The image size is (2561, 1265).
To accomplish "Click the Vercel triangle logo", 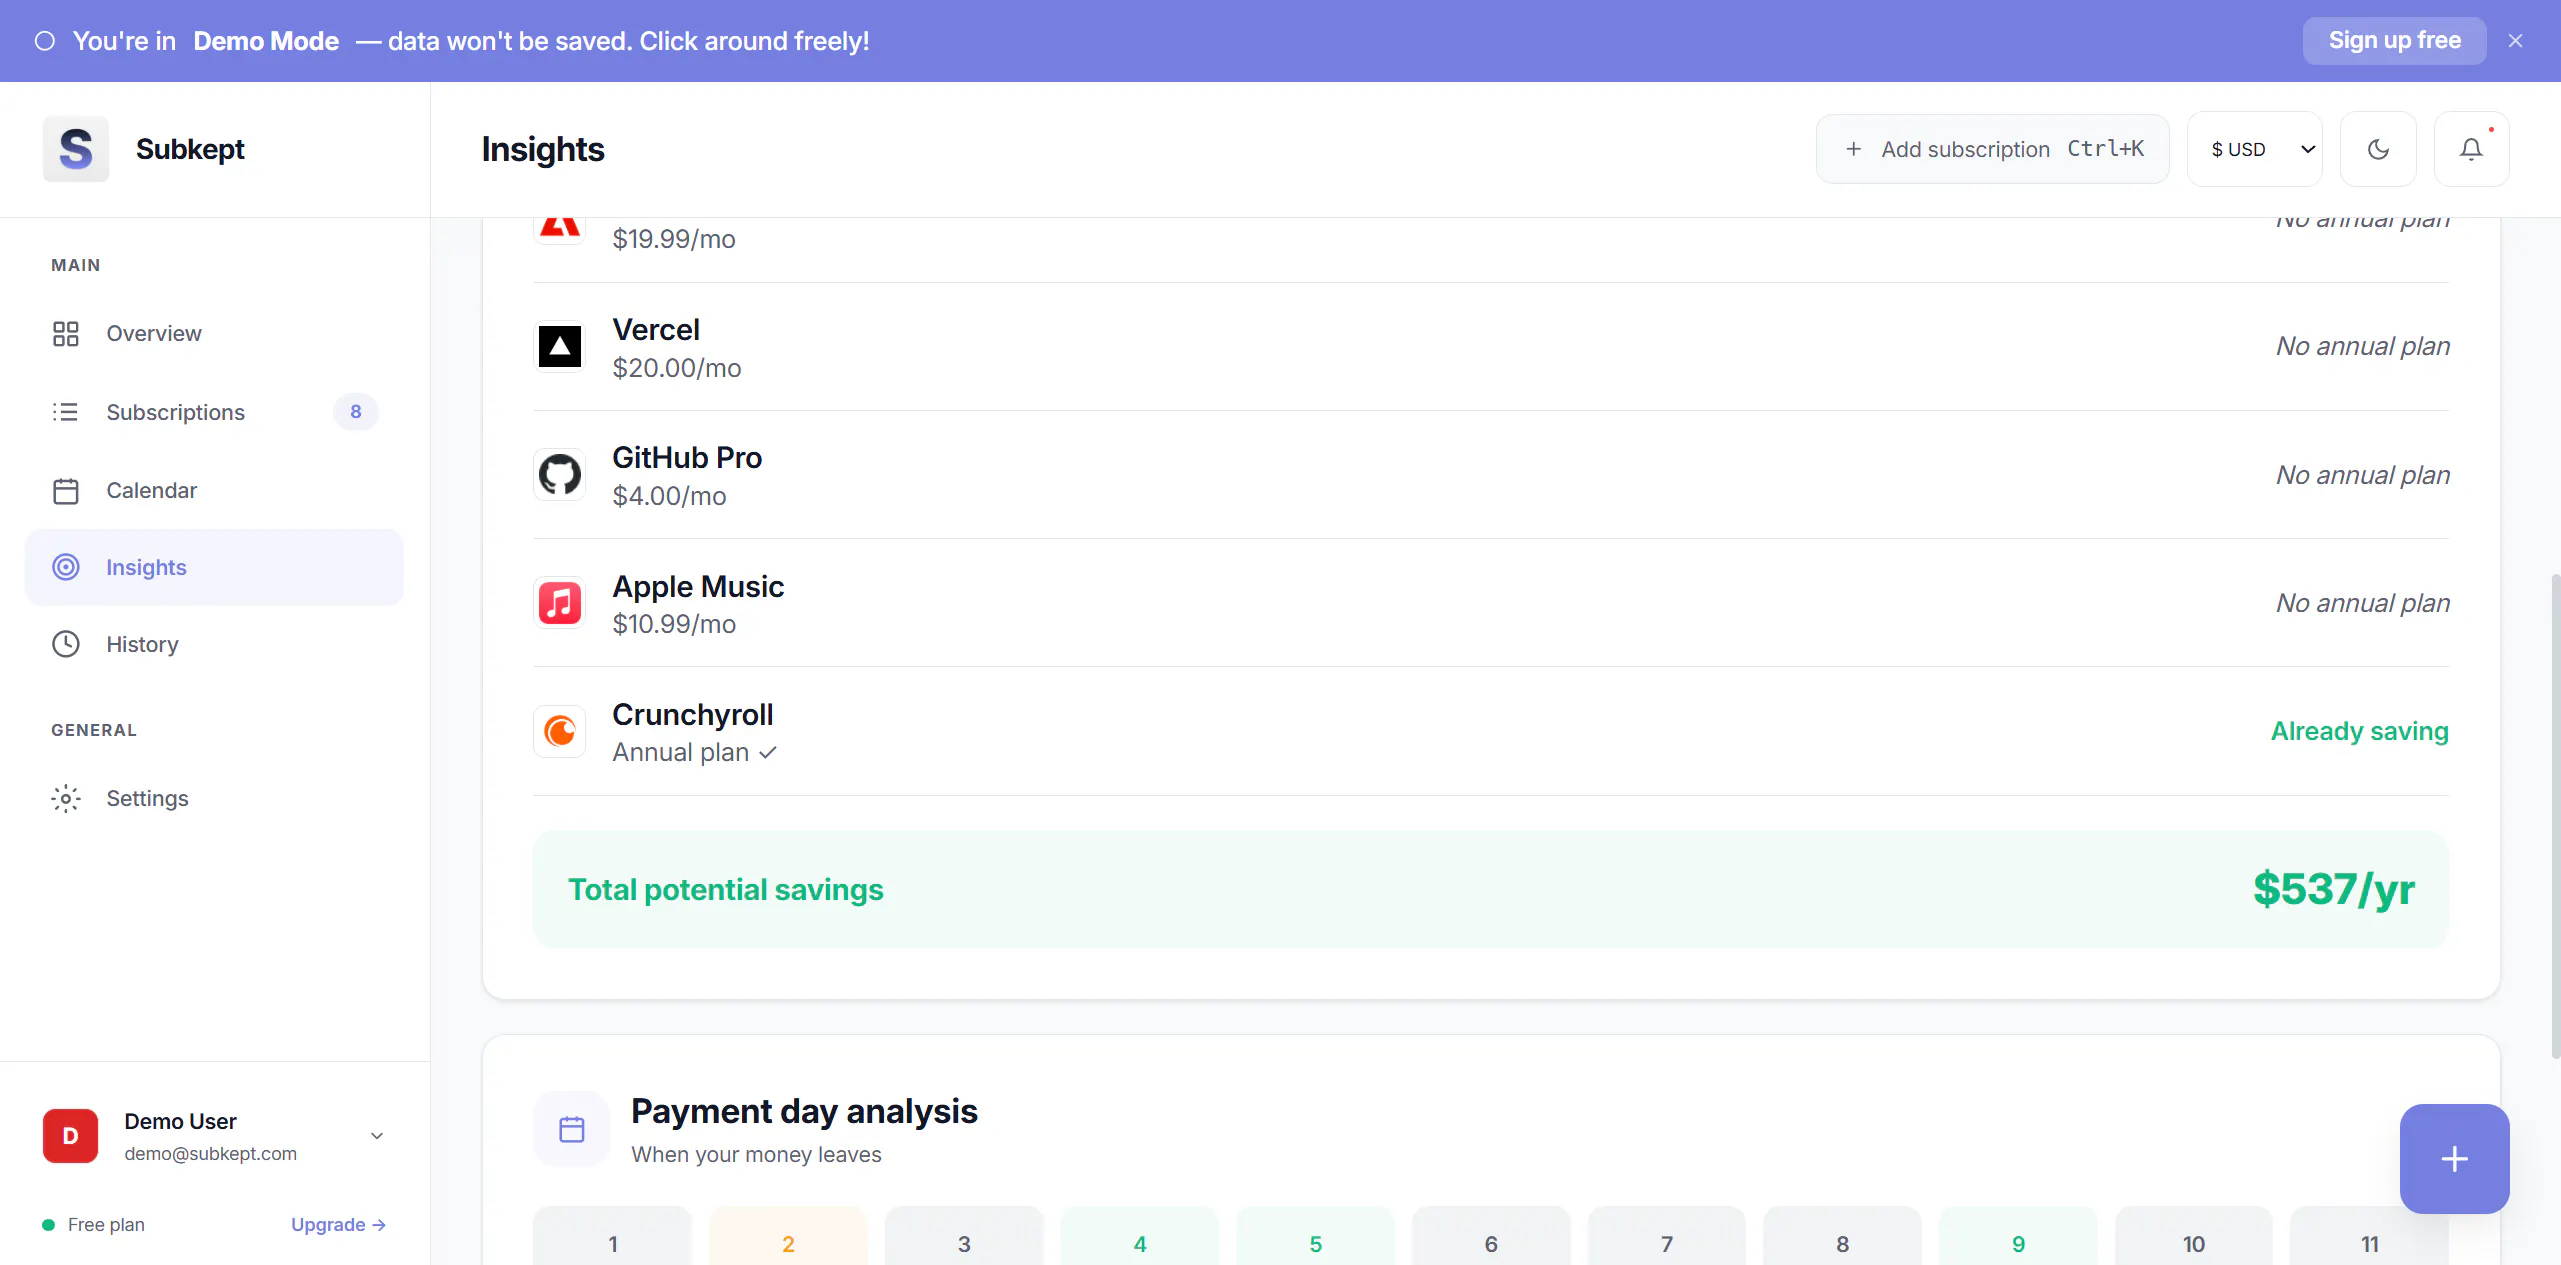I will [560, 346].
